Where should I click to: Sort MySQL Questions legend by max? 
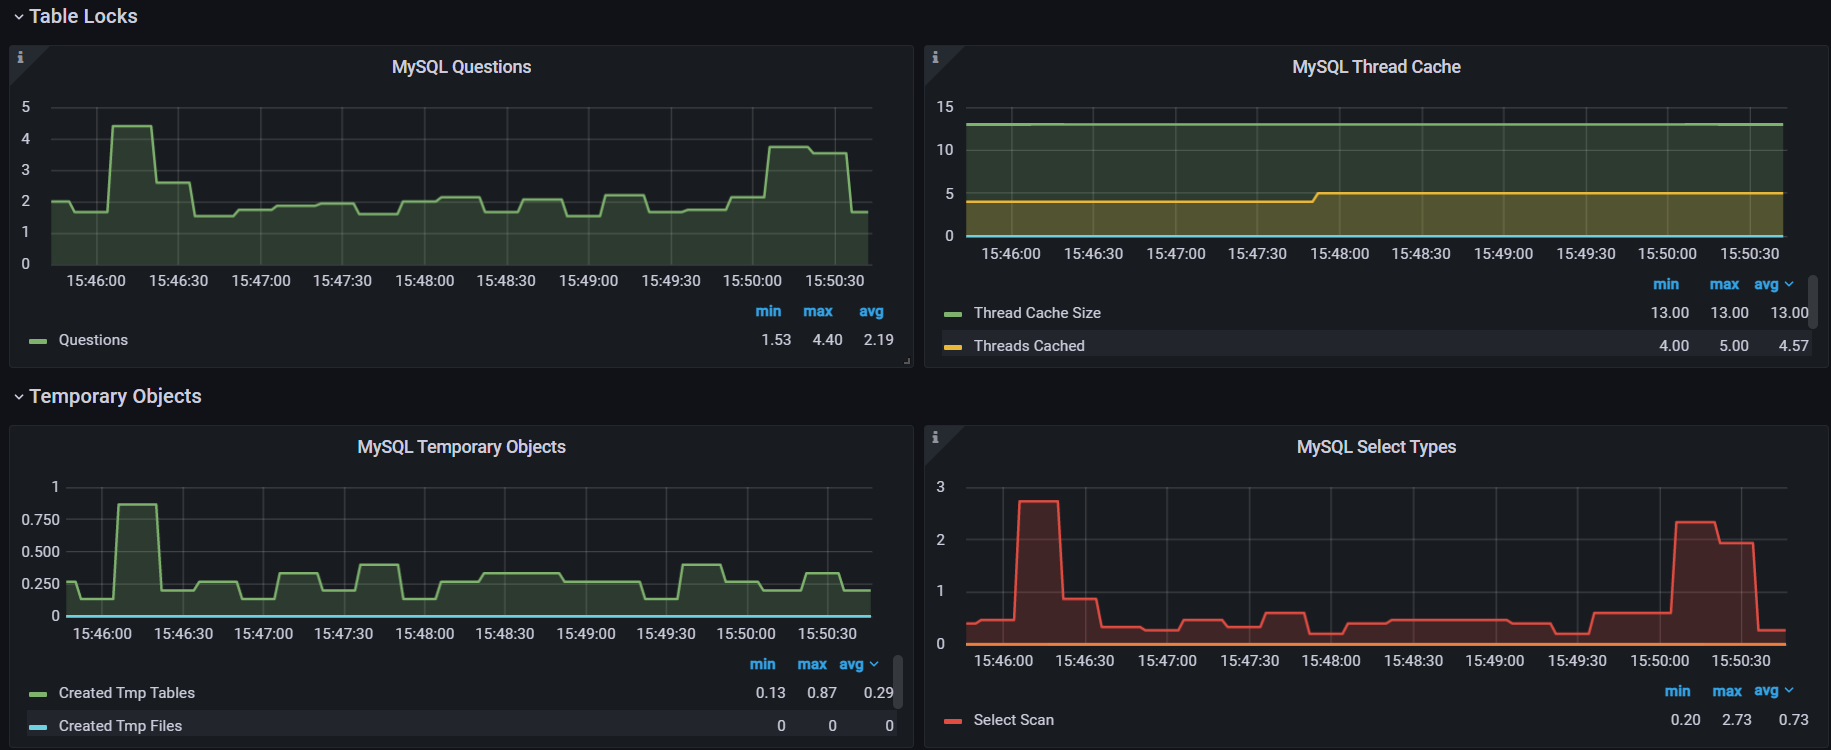pyautogui.click(x=818, y=311)
